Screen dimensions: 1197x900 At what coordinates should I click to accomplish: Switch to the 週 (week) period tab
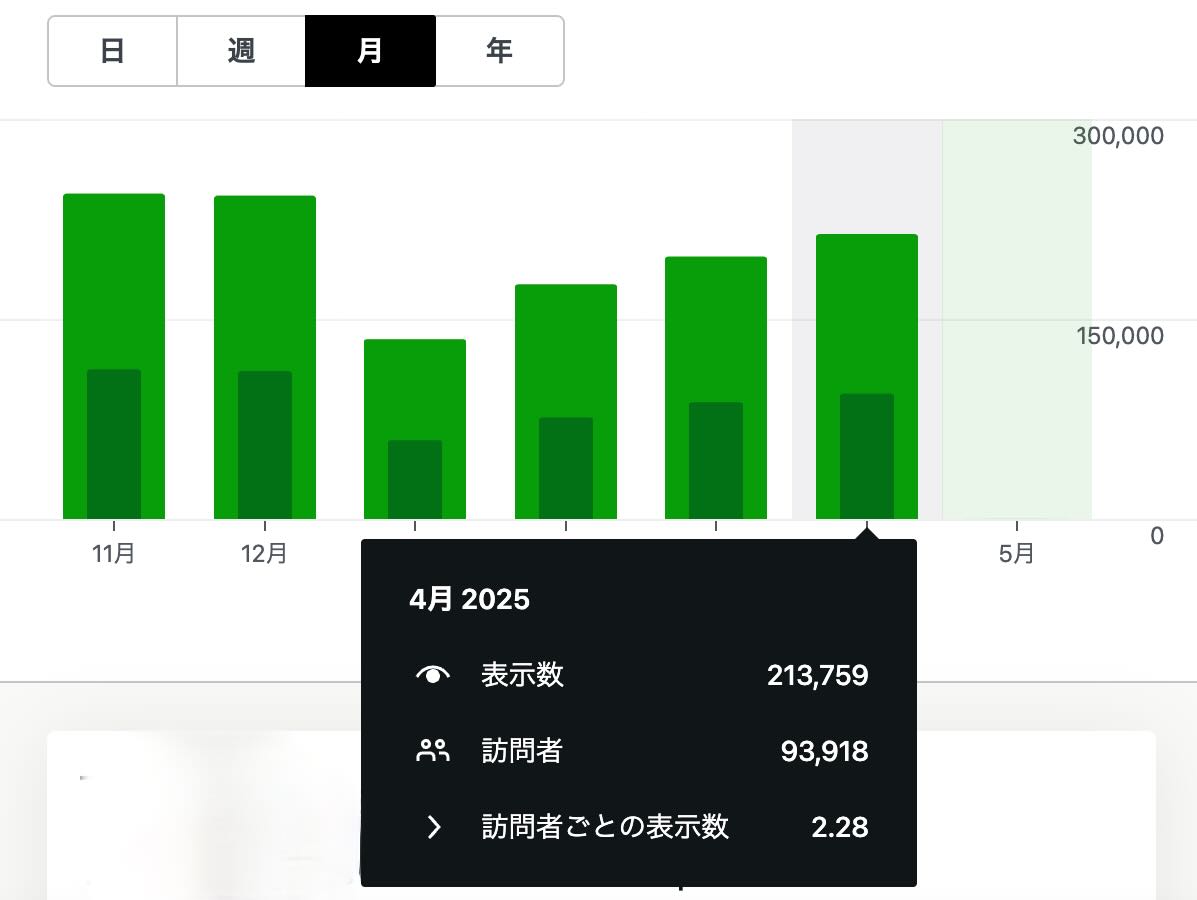241,51
